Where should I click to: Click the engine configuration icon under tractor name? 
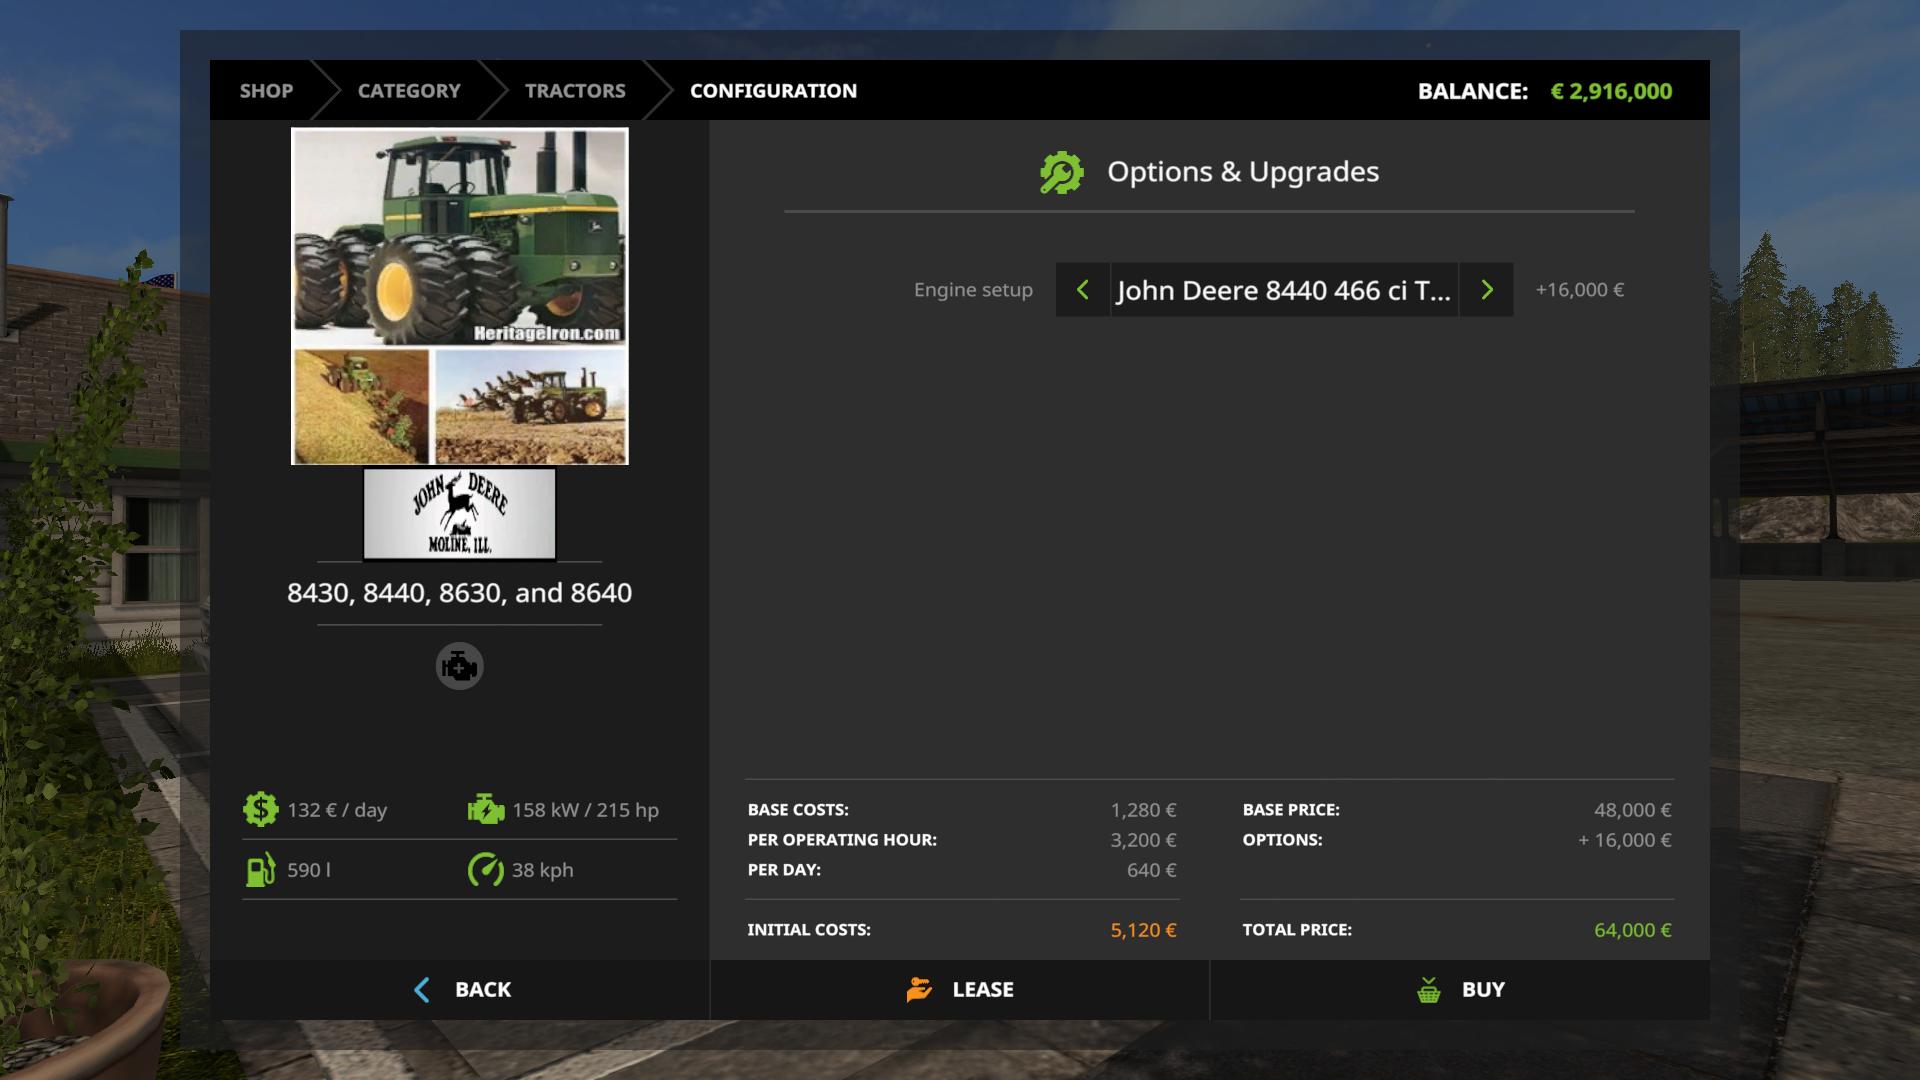(459, 666)
